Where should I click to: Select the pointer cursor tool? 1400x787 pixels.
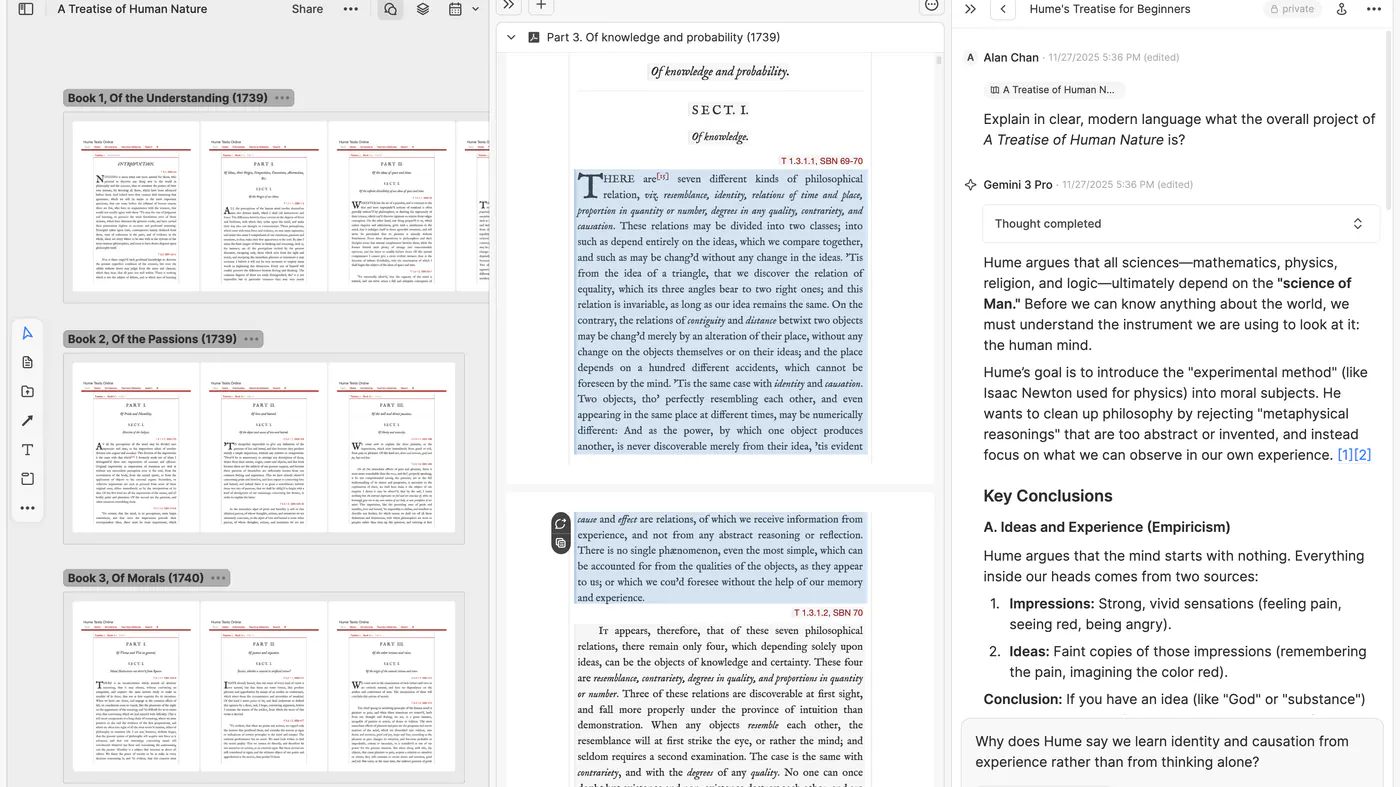27,333
